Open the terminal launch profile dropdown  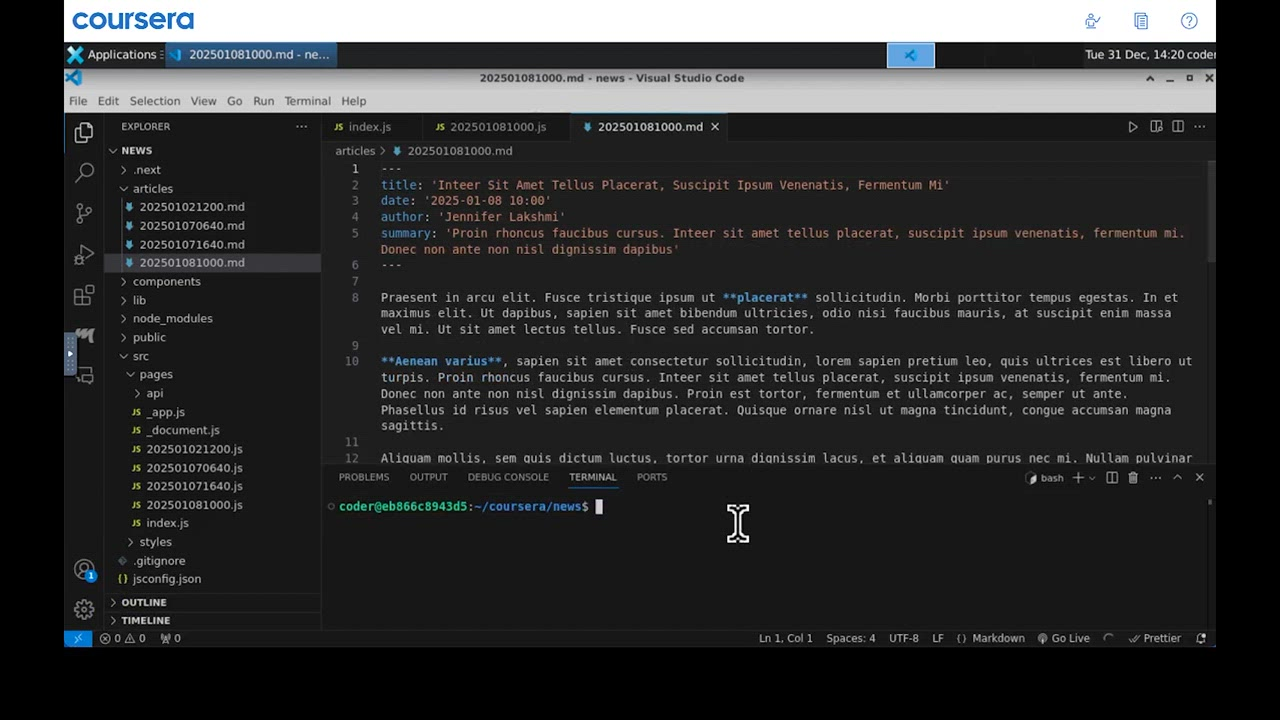pos(1092,478)
